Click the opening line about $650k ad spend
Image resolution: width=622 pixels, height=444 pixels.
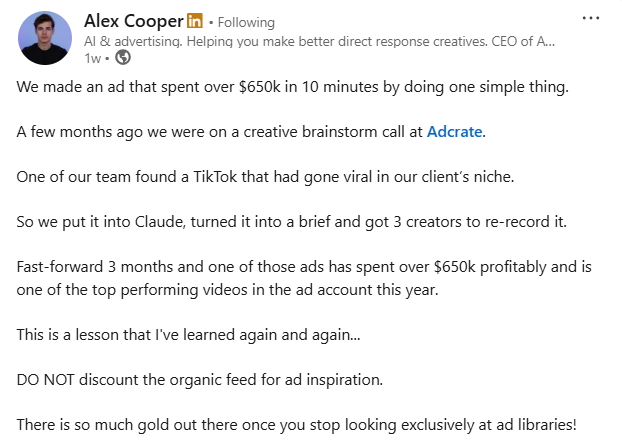pos(292,86)
